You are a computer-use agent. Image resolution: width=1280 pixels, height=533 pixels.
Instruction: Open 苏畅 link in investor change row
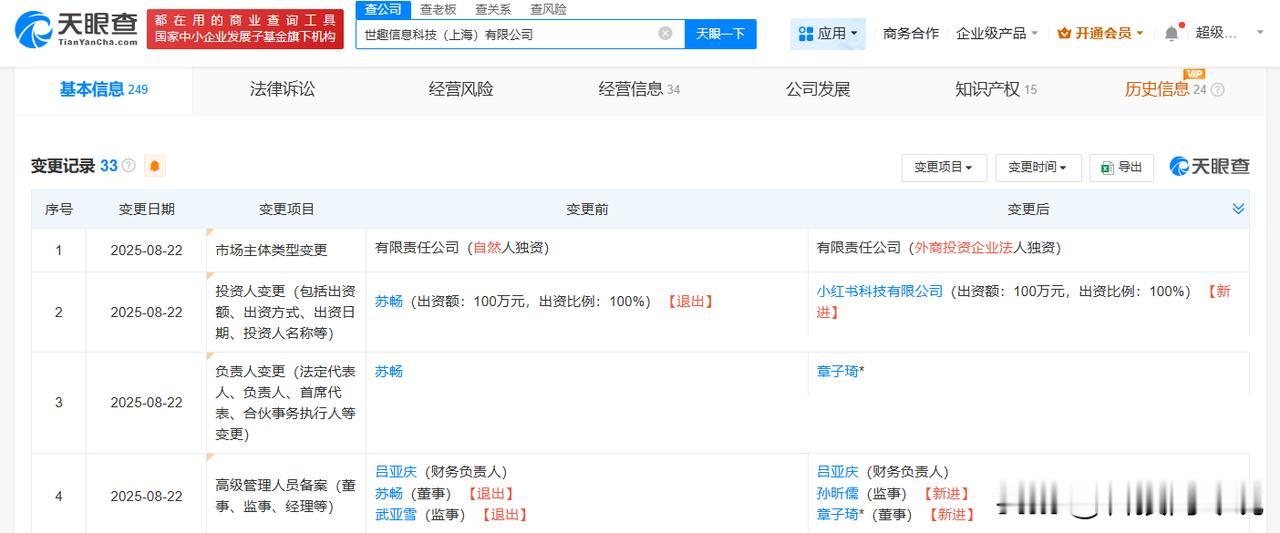click(389, 301)
